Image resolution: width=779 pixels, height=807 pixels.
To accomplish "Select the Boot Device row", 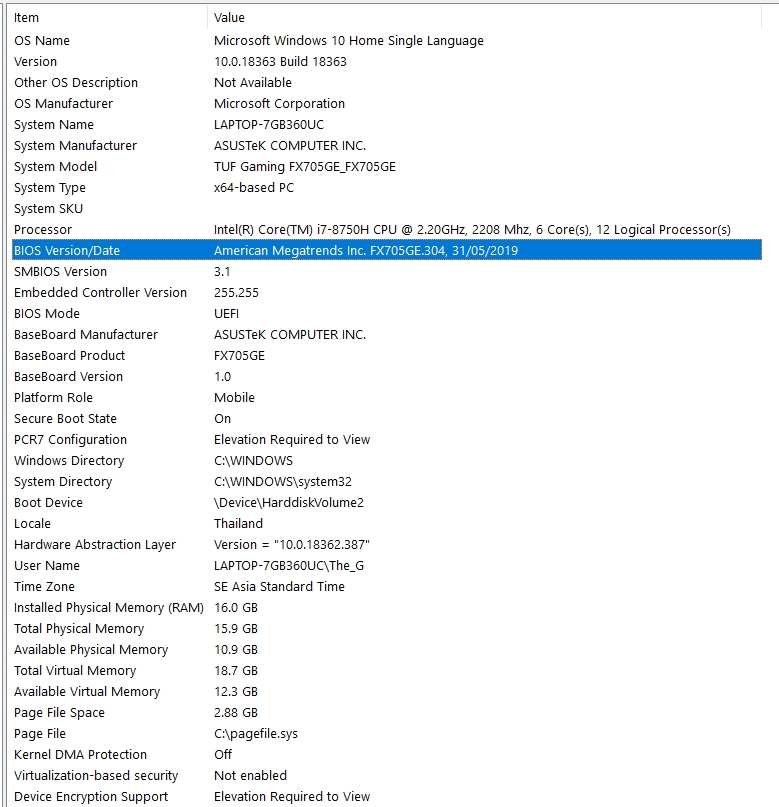I will (x=386, y=503).
